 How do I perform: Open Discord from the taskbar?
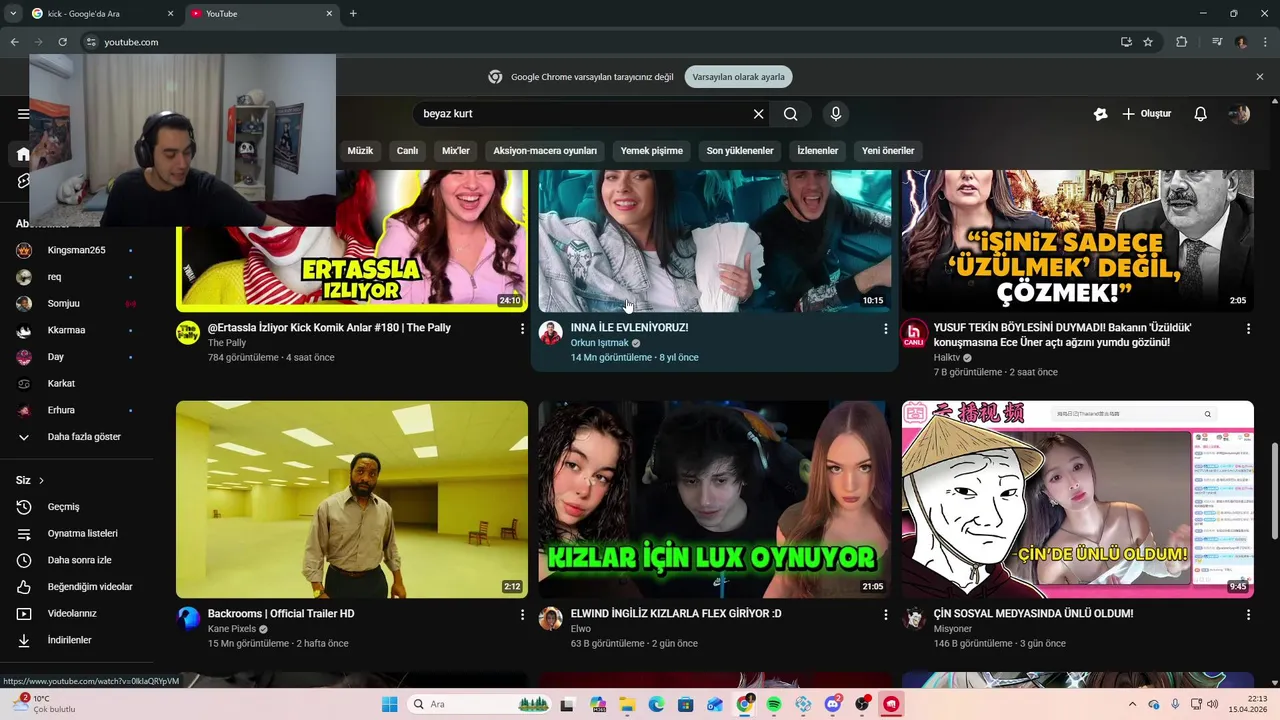pyautogui.click(x=833, y=704)
